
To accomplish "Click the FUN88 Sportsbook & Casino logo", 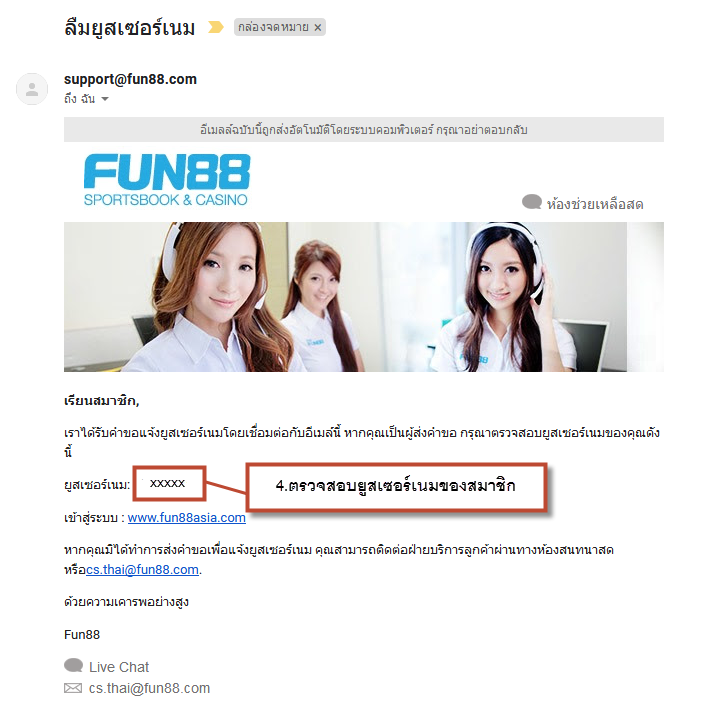I will coord(167,180).
